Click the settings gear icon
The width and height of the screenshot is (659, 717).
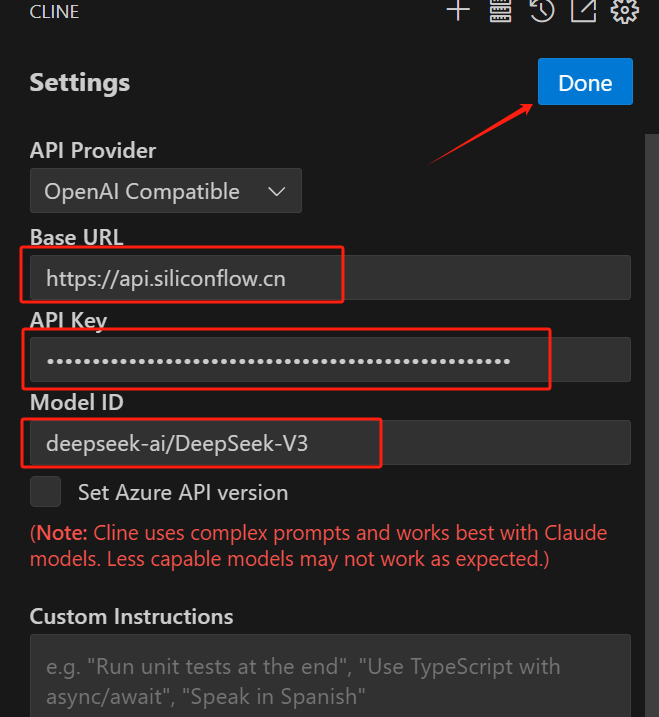(625, 11)
